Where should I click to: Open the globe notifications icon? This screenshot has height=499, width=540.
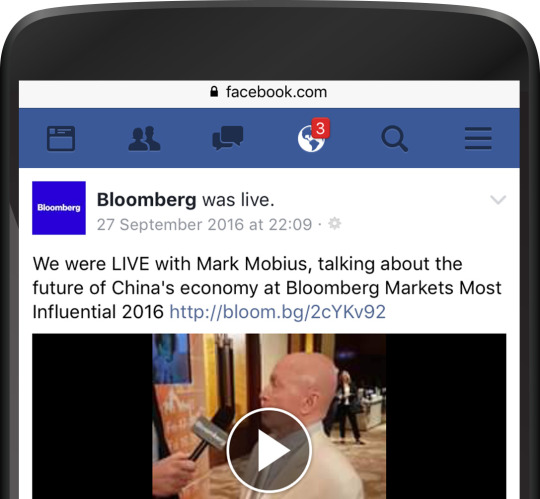click(311, 138)
